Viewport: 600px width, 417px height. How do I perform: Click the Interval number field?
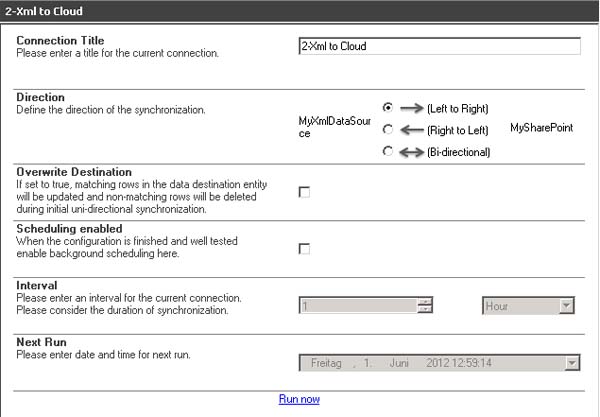pos(358,306)
